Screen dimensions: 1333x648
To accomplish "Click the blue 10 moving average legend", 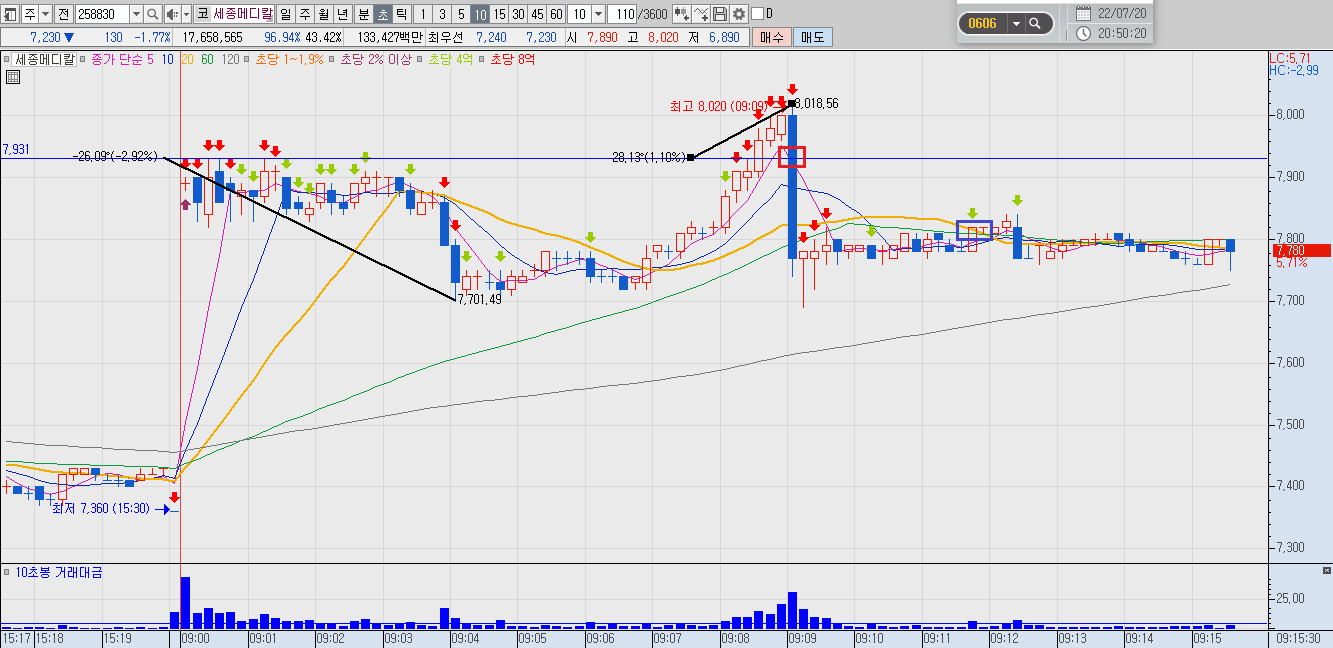I will point(167,59).
